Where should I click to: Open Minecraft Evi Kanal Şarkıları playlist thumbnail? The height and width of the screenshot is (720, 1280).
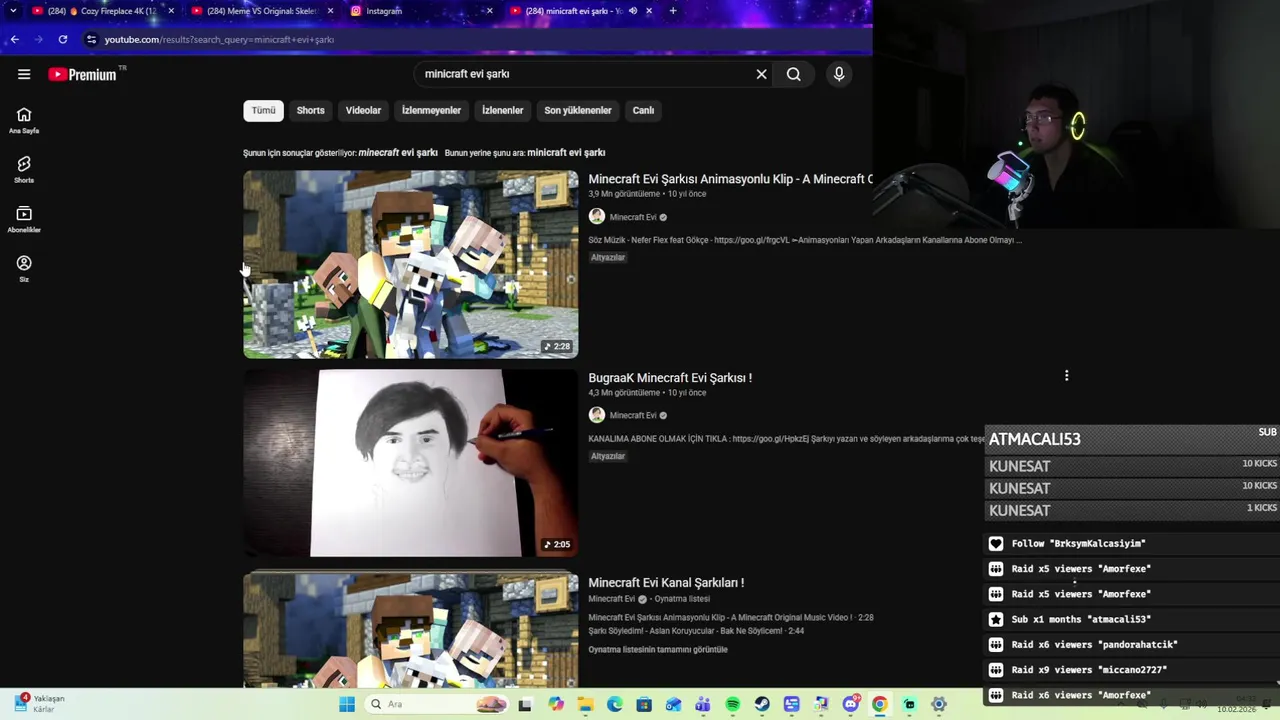point(410,630)
